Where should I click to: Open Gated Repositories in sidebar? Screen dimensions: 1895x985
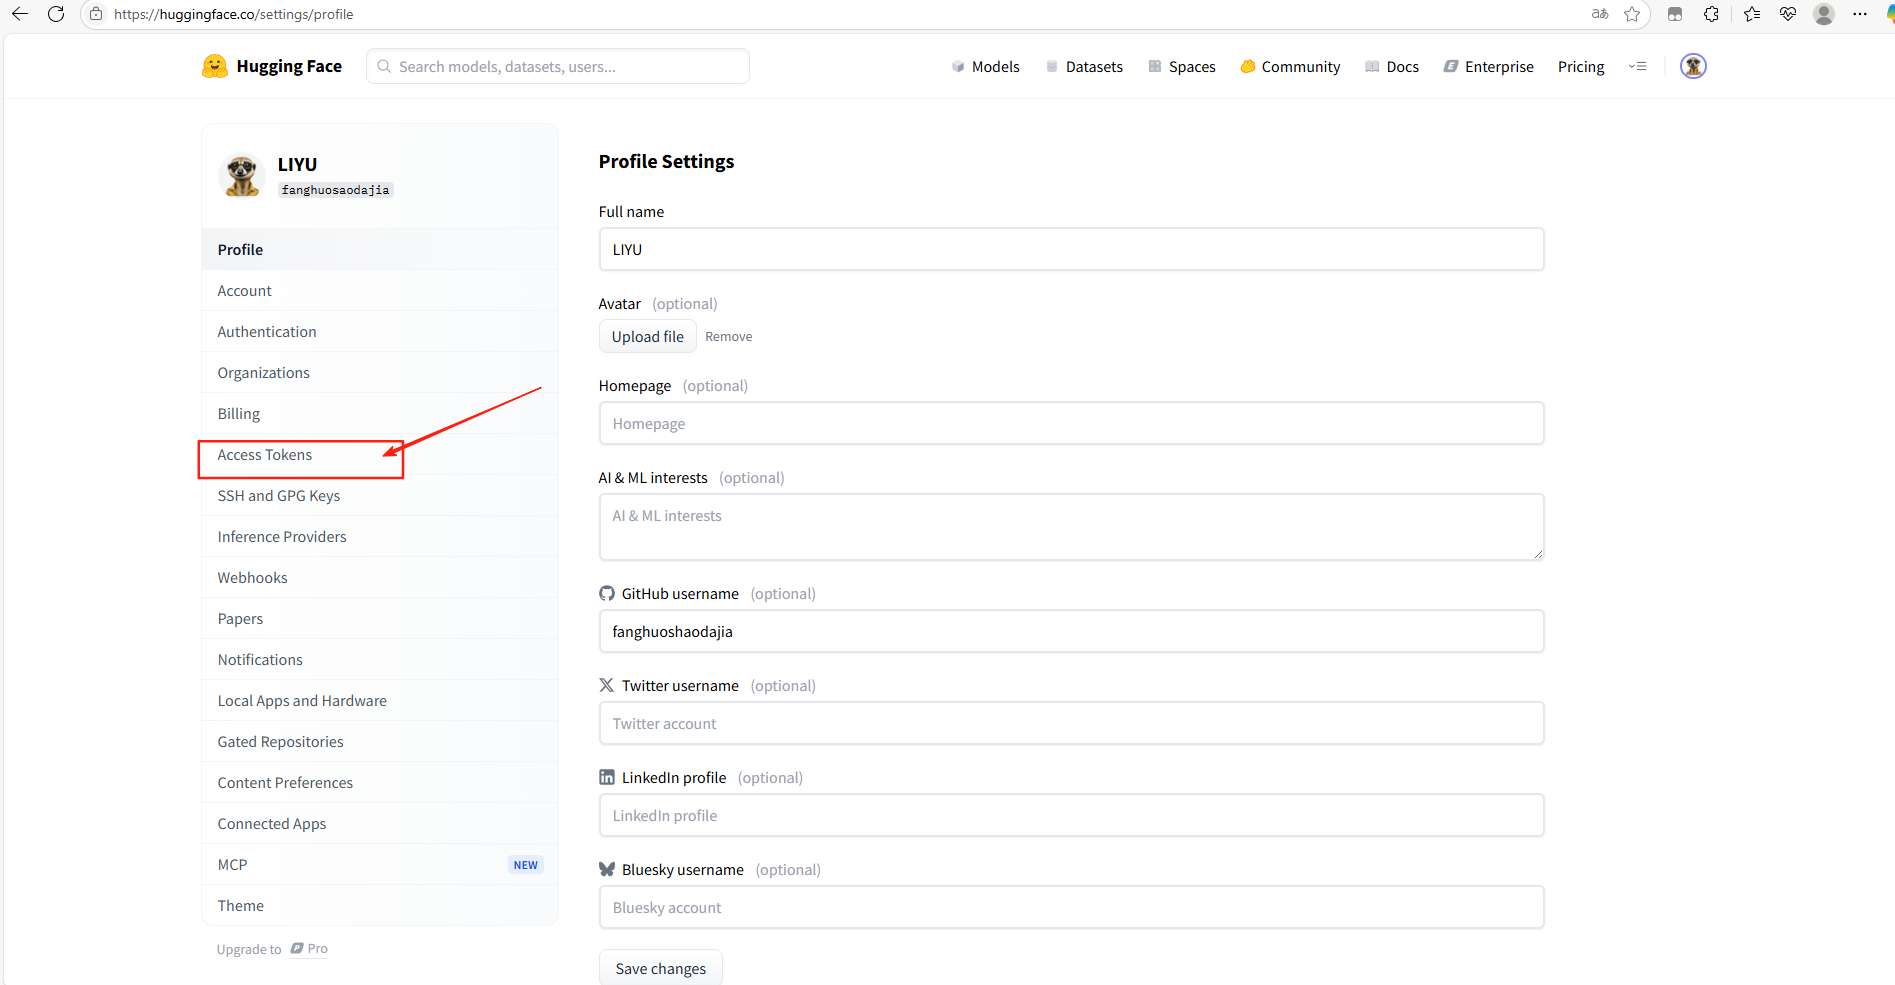pos(380,741)
